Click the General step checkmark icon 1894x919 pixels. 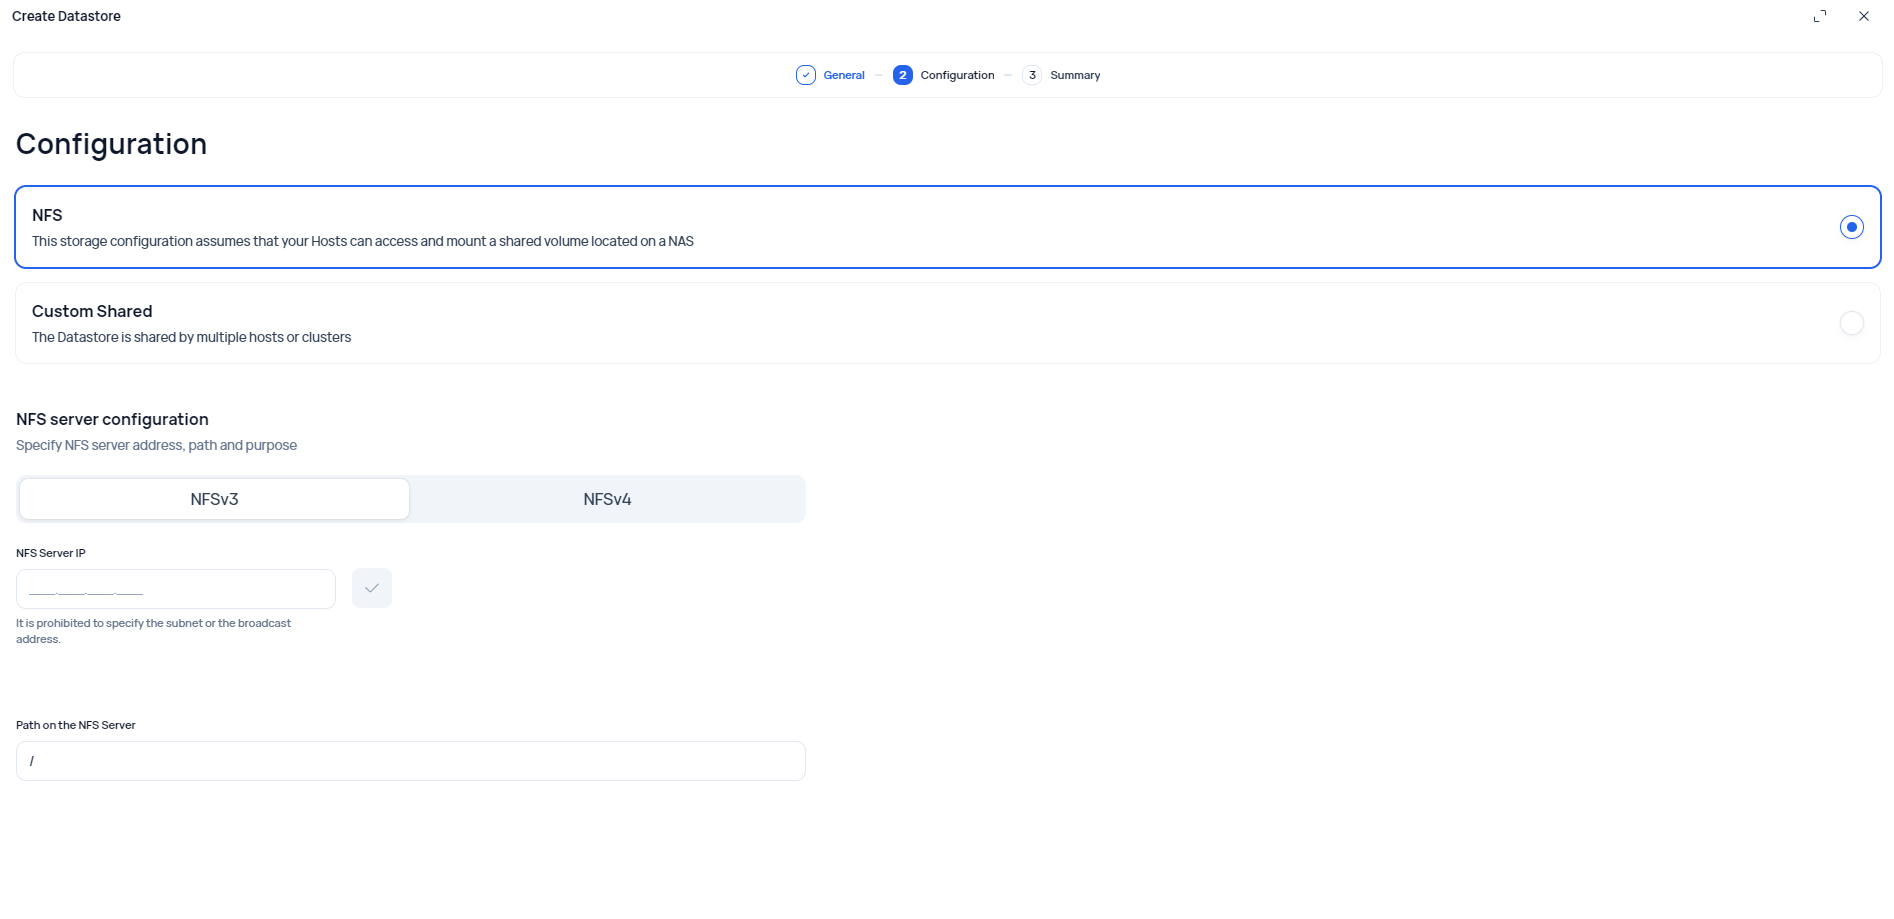click(x=806, y=75)
